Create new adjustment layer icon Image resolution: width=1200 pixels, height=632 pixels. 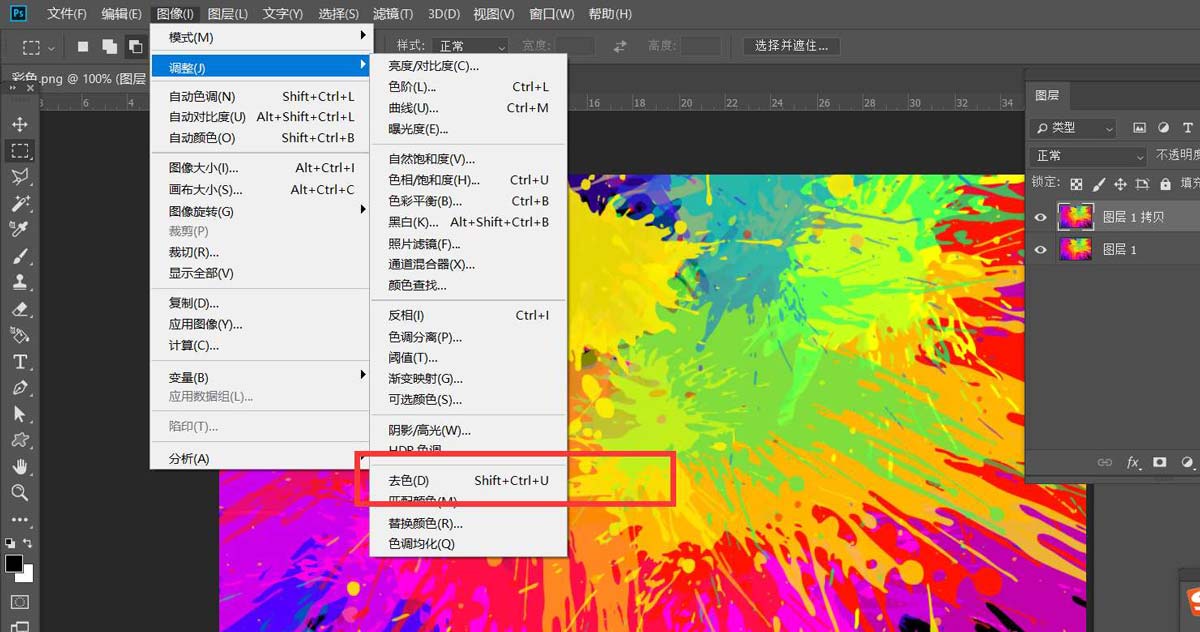click(1187, 463)
